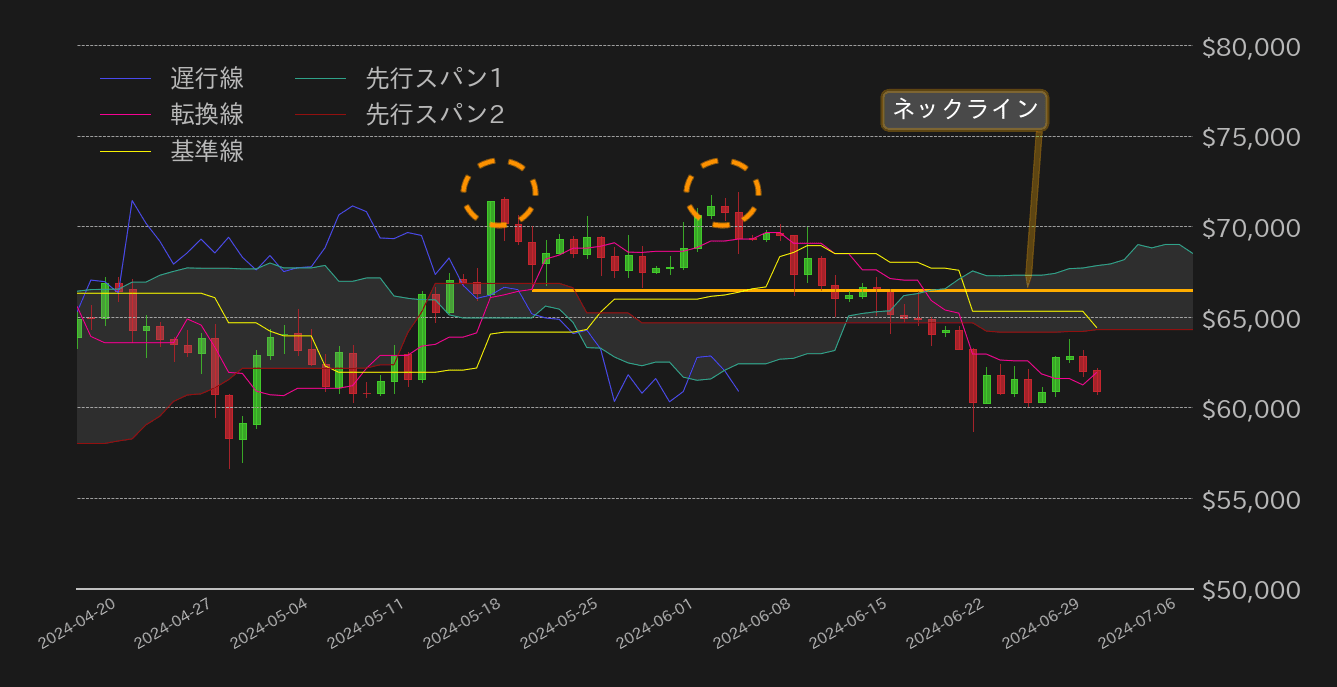Hide the 転換線 series via legend
The width and height of the screenshot is (1337, 687).
tap(206, 115)
